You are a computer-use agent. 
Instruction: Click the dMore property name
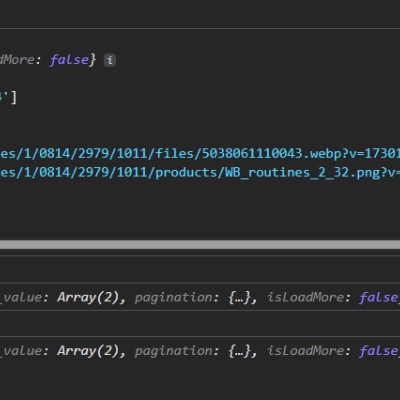(x=17, y=60)
